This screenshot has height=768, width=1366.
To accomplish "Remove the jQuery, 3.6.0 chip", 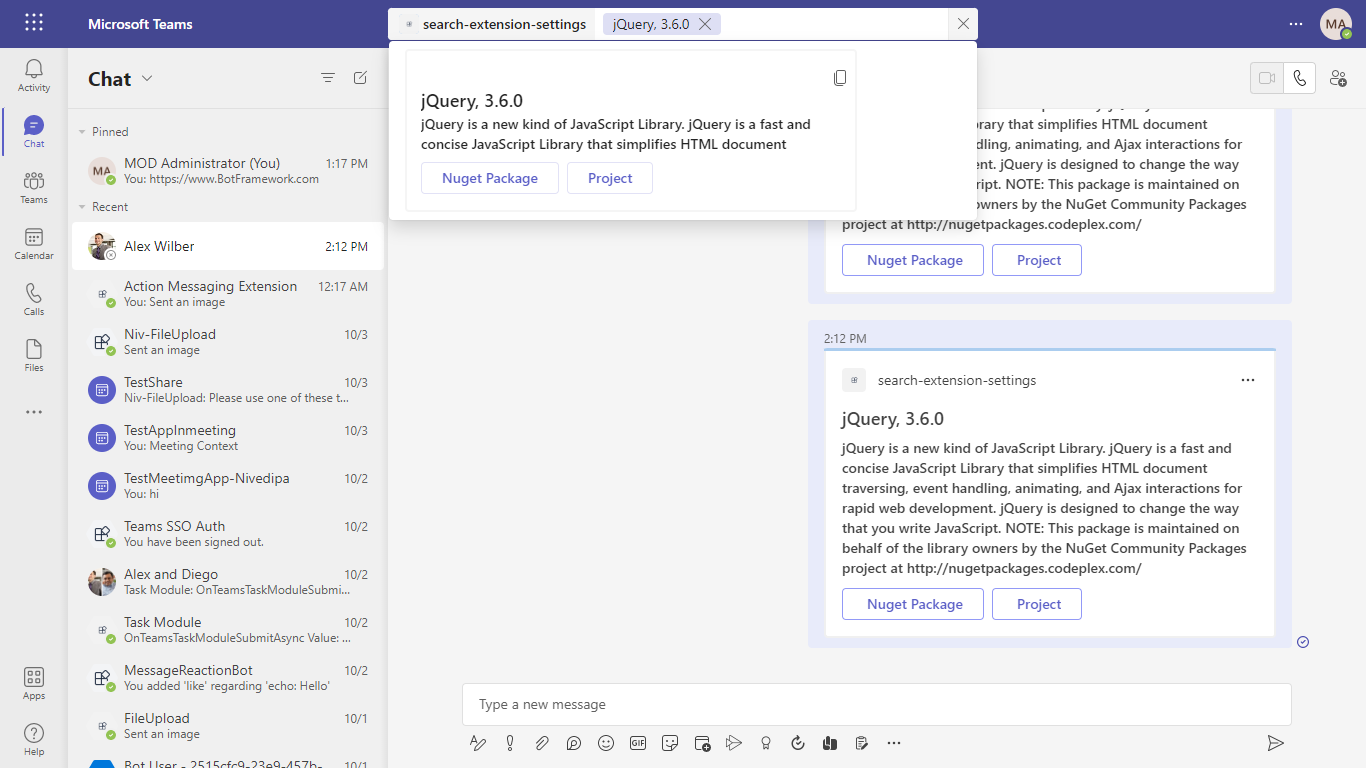I will pos(705,24).
